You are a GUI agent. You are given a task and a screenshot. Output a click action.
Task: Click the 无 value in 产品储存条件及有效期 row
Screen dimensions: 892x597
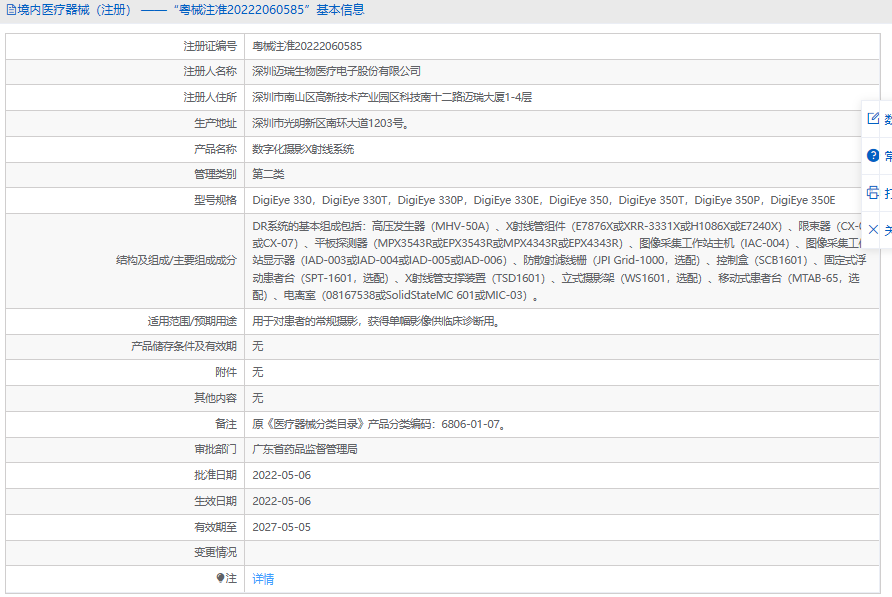258,347
